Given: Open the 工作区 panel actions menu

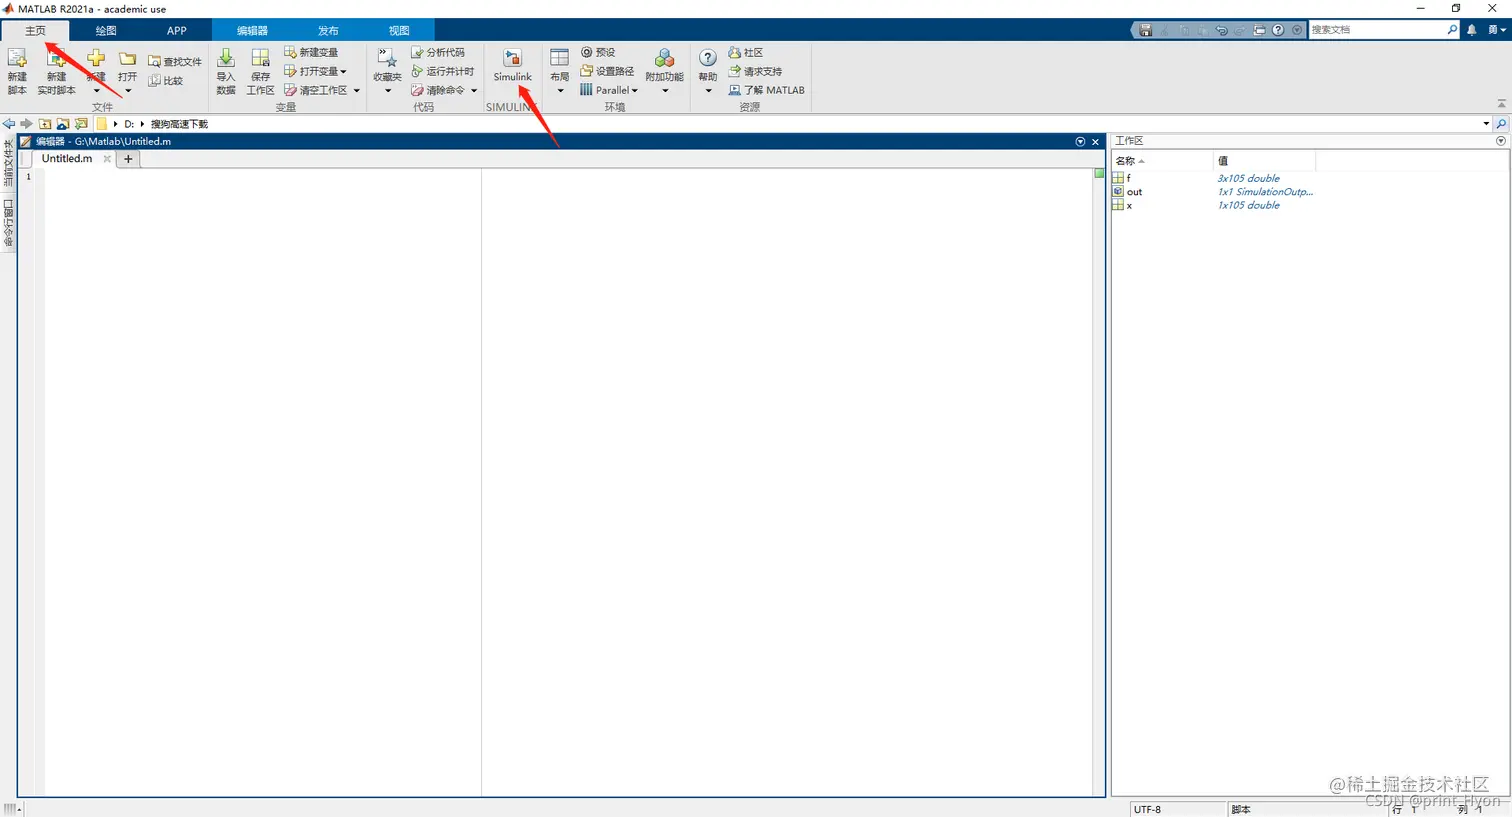Looking at the screenshot, I should 1501,141.
